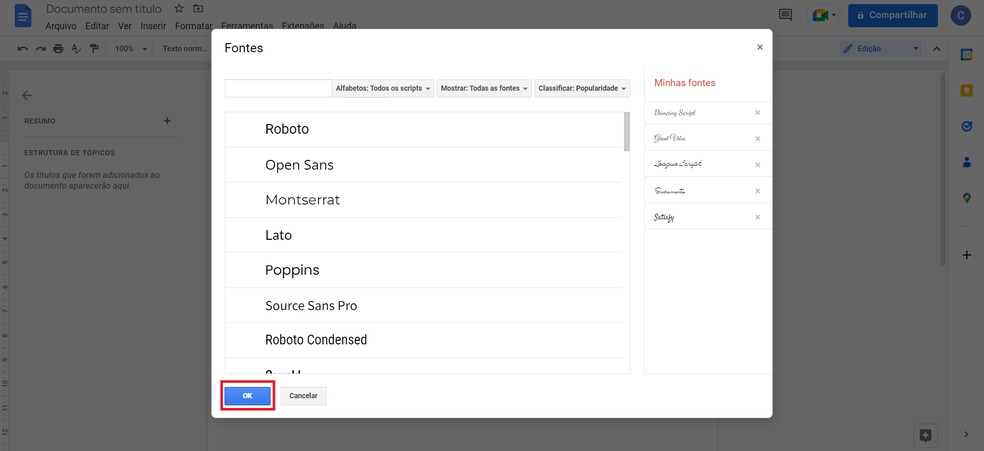Open the comment history icon
The height and width of the screenshot is (451, 984).
[x=785, y=15]
